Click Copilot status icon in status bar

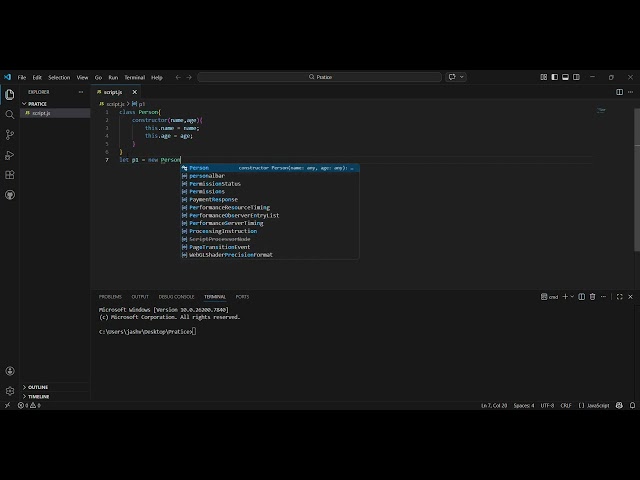coord(619,405)
